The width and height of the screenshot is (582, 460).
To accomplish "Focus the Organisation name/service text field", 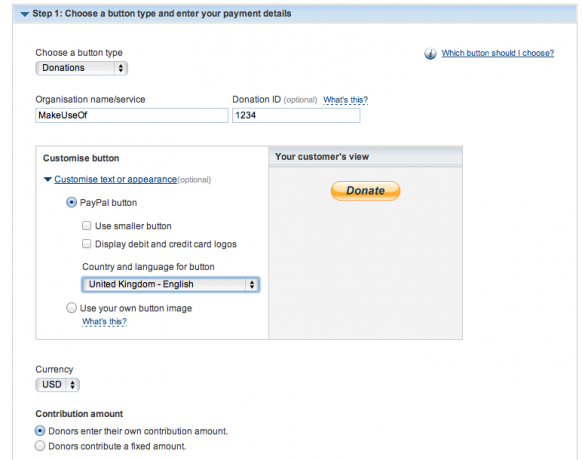I will point(132,115).
